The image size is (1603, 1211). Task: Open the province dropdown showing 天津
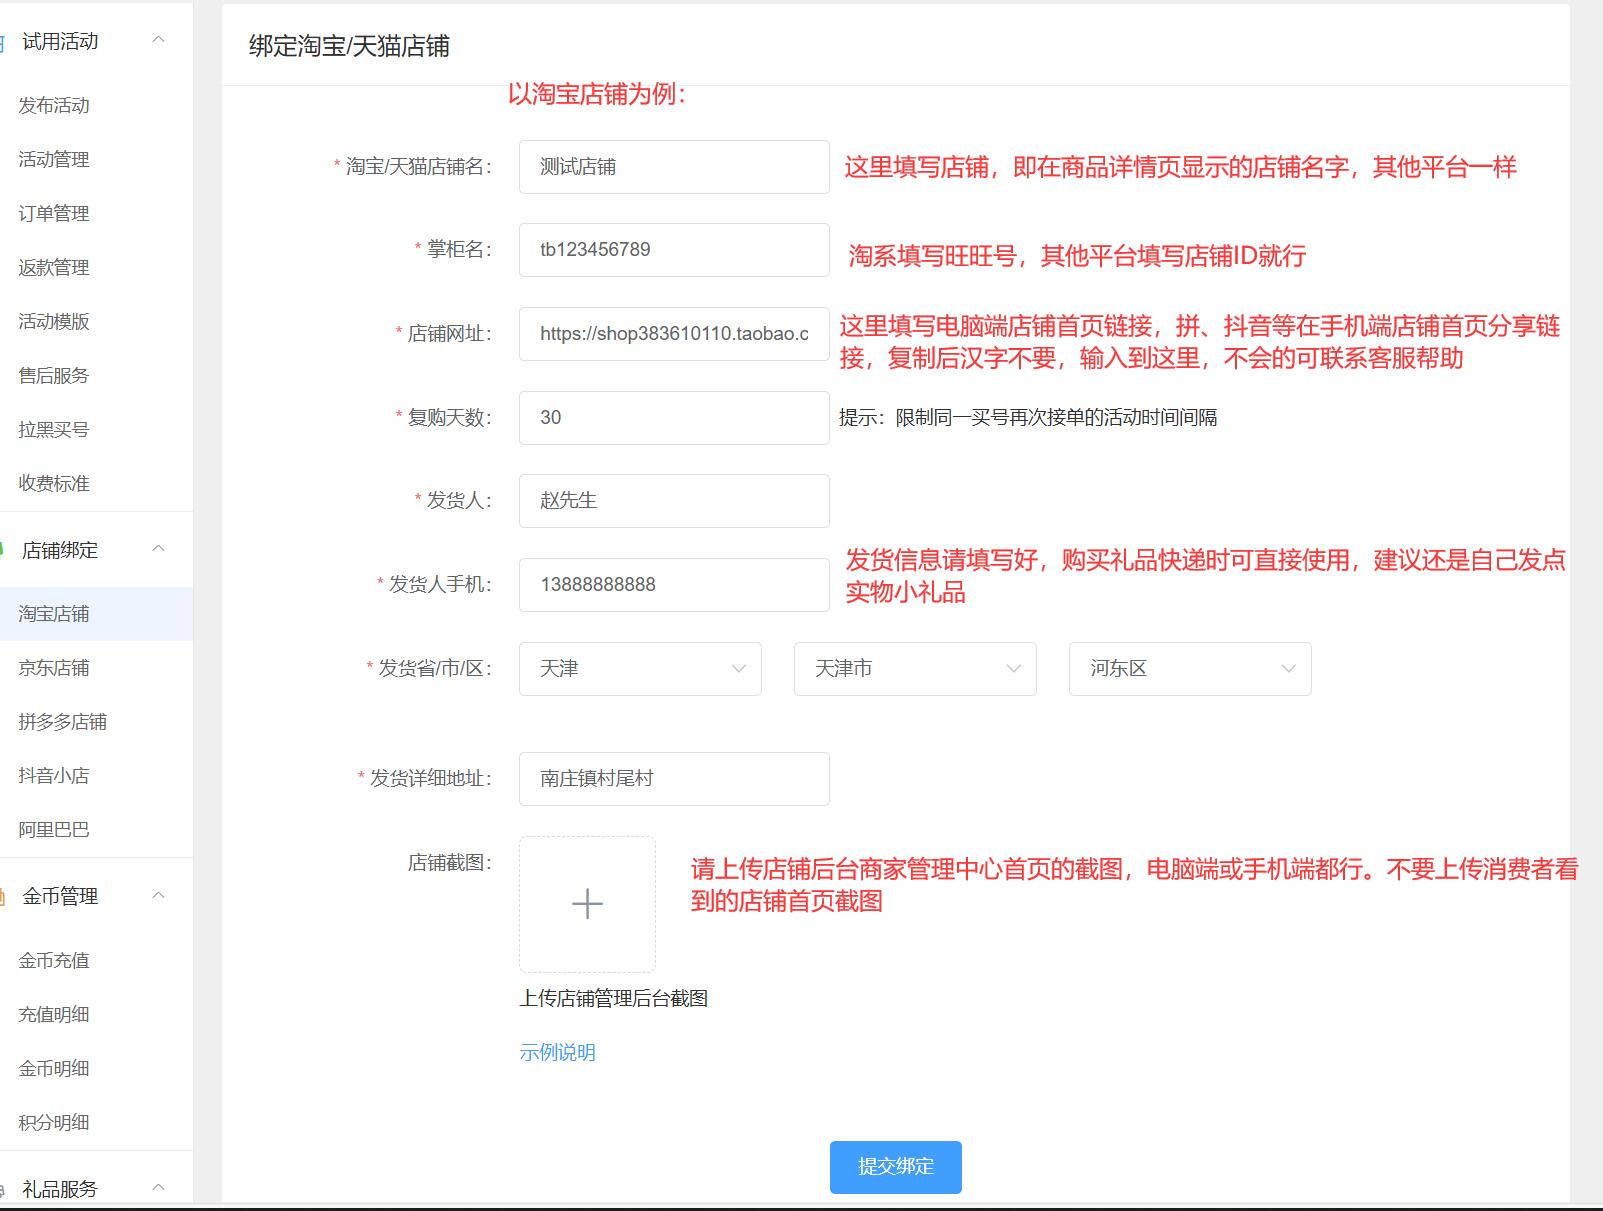click(x=640, y=669)
